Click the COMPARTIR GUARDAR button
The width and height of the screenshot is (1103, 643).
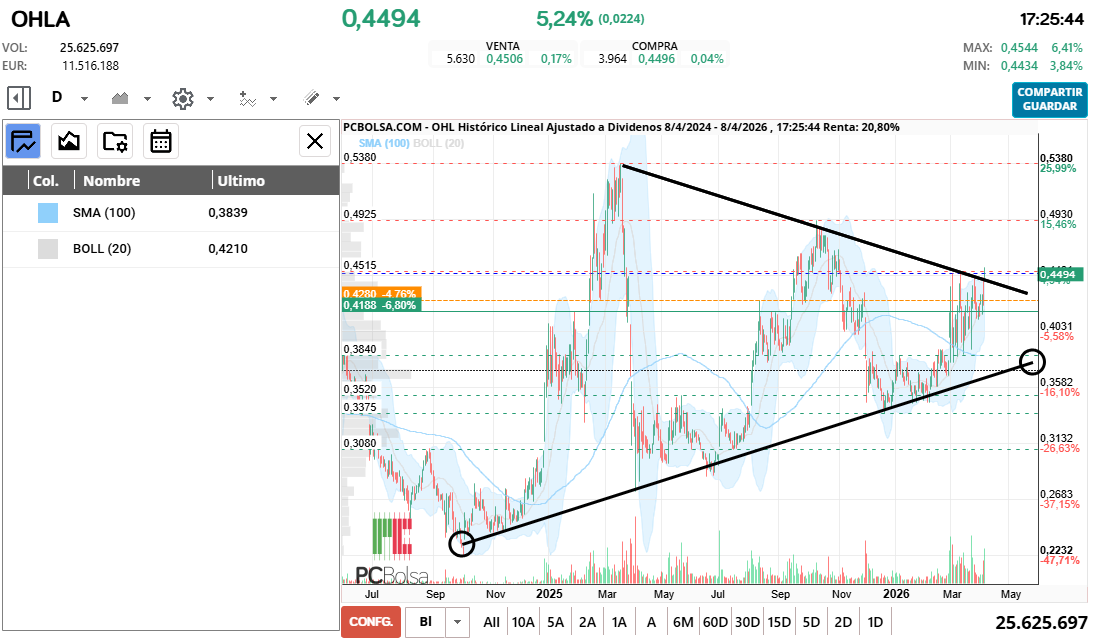pos(1050,99)
